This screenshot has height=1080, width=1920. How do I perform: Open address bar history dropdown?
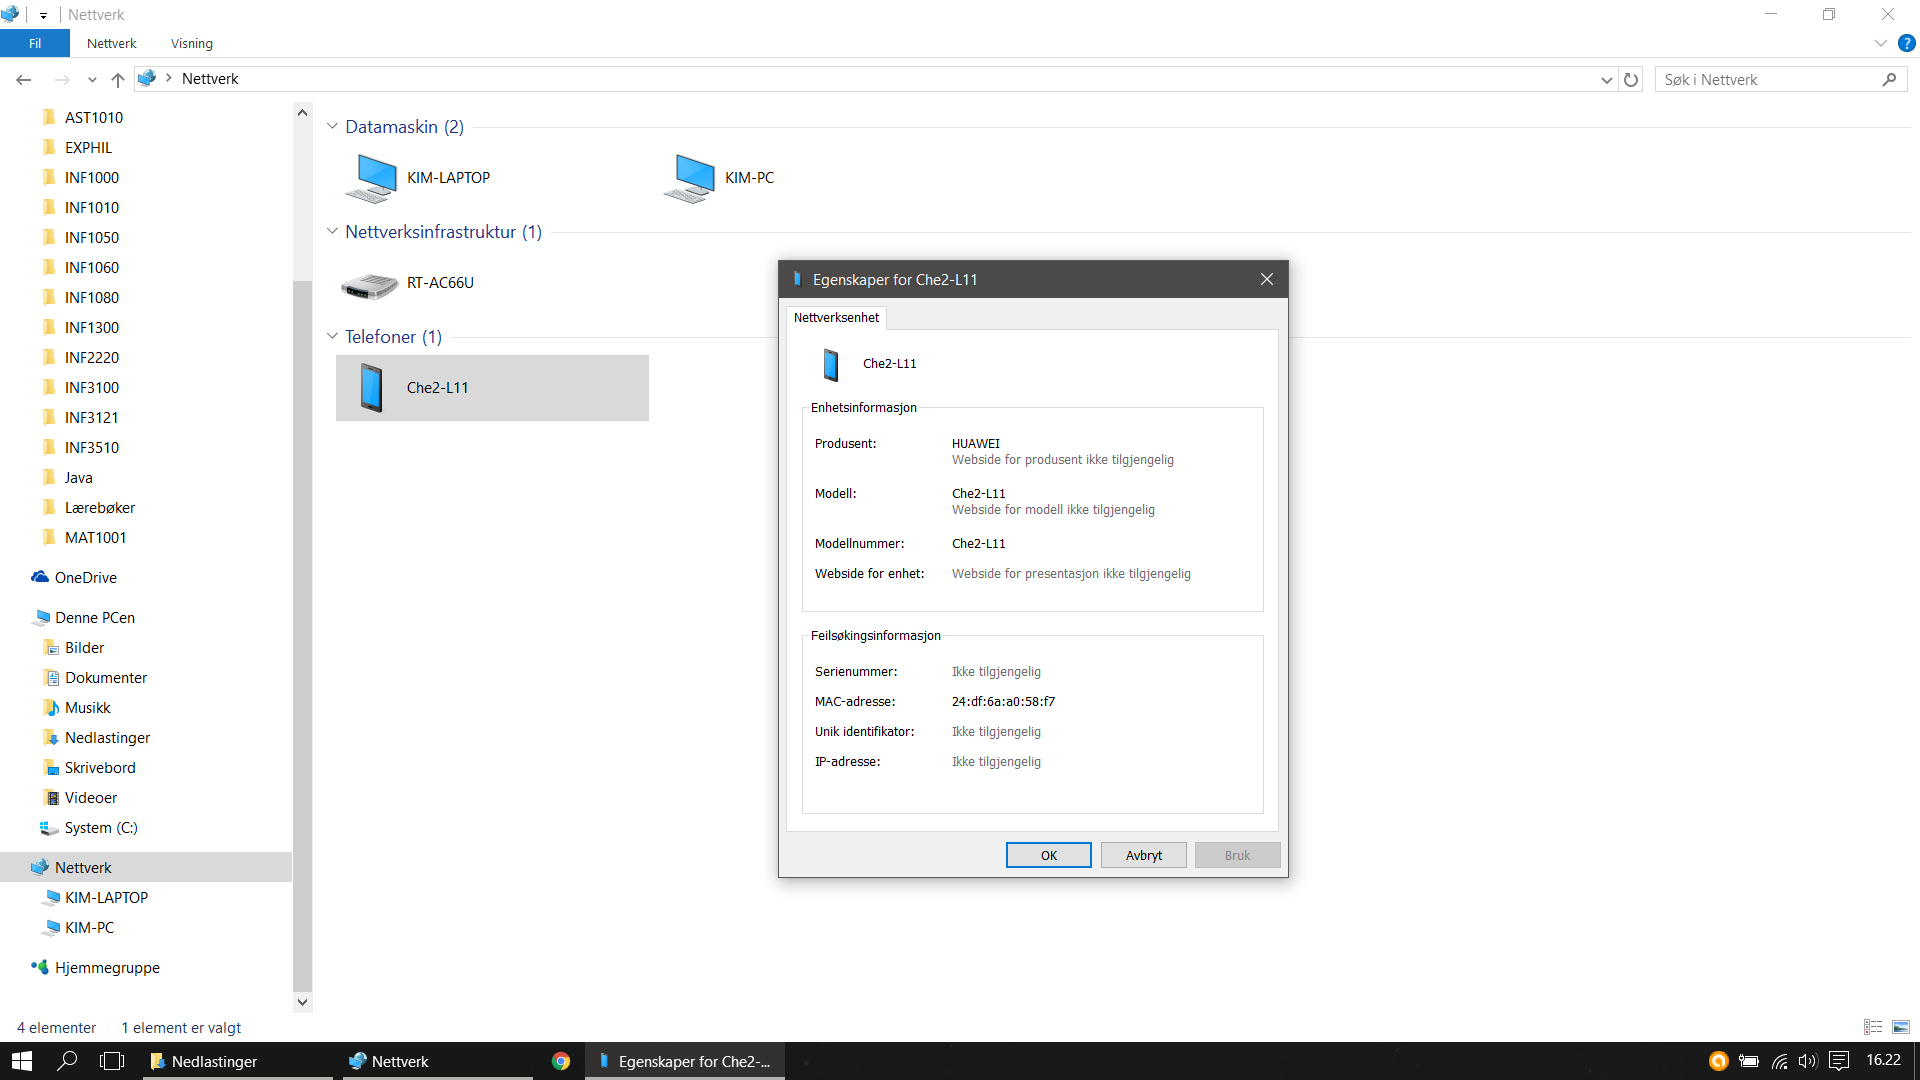tap(1606, 79)
